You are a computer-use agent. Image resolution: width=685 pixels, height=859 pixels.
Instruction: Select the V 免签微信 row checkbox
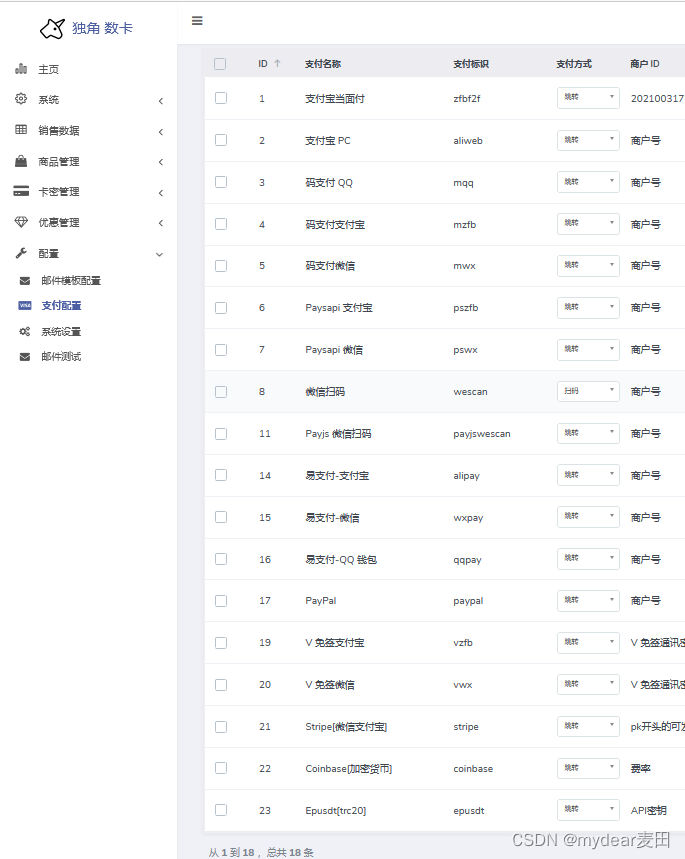click(221, 685)
